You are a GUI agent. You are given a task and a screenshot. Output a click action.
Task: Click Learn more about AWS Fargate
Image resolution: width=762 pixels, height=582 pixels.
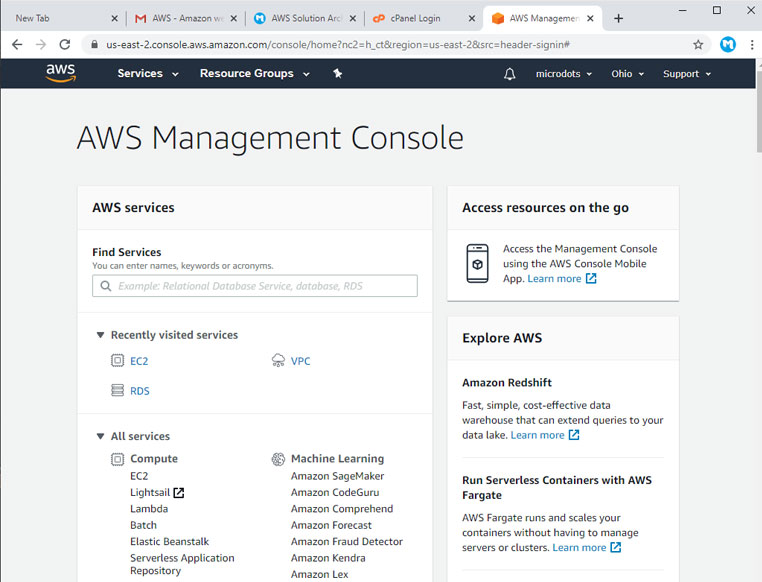point(579,548)
